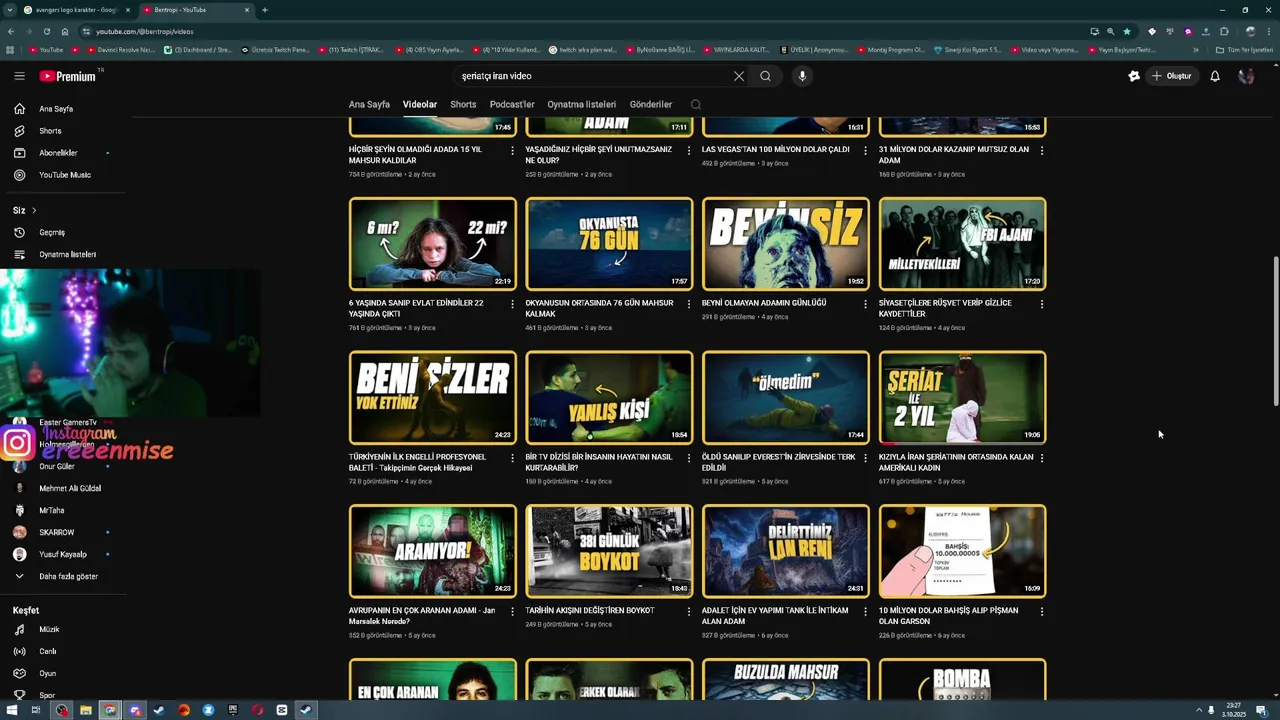Switch to the Podcast'ler tab
The width and height of the screenshot is (1280, 720).
[x=512, y=104]
